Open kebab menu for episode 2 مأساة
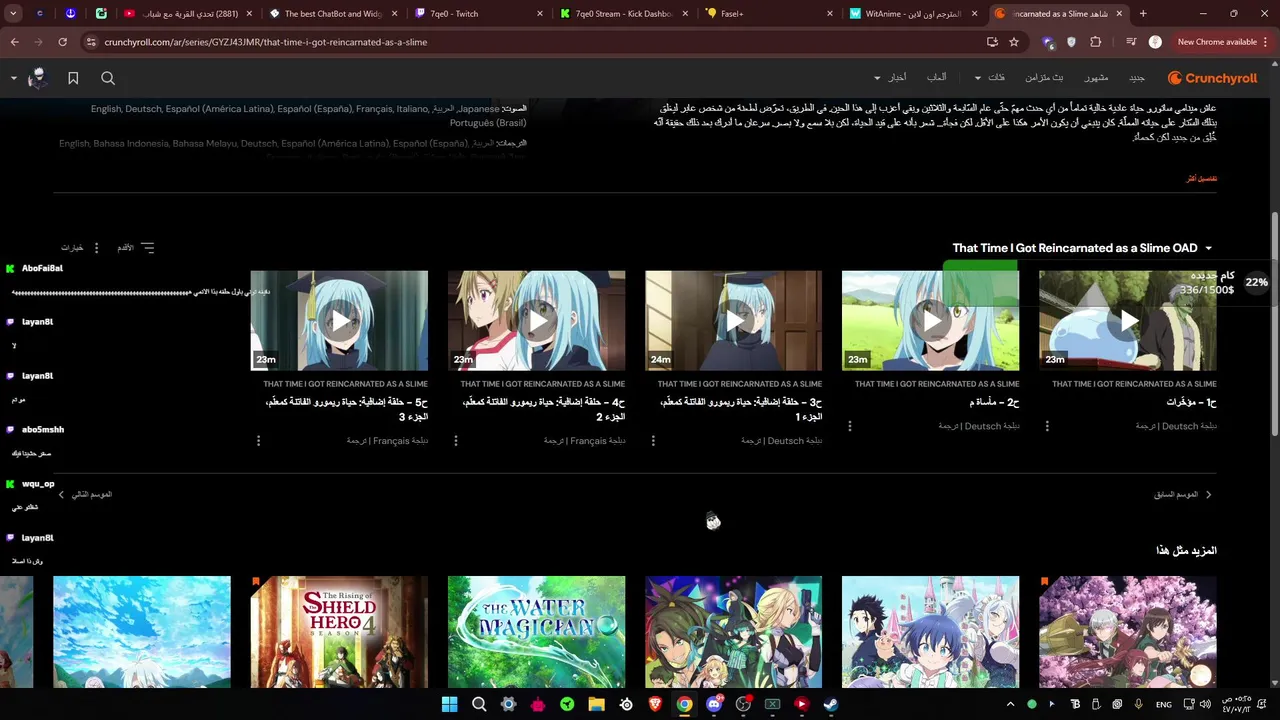Image resolution: width=1280 pixels, height=720 pixels. tap(850, 426)
